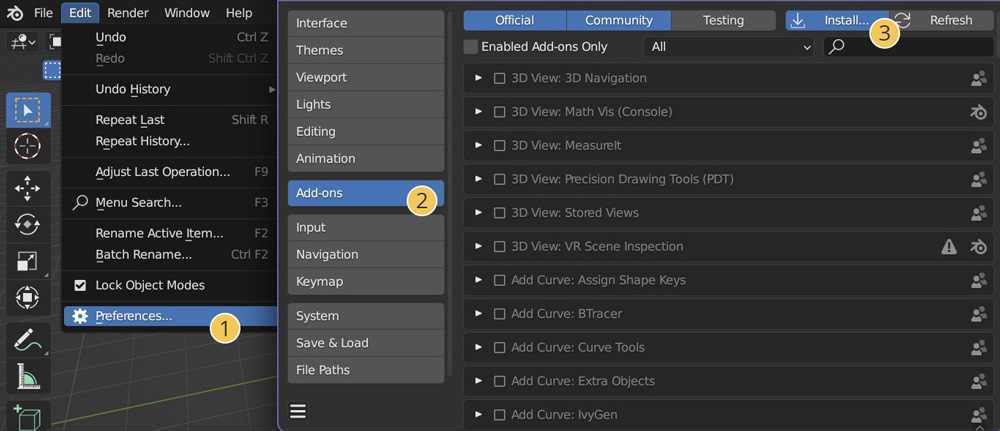
Task: Toggle Lock Object Modes checkbox
Action: (x=80, y=285)
